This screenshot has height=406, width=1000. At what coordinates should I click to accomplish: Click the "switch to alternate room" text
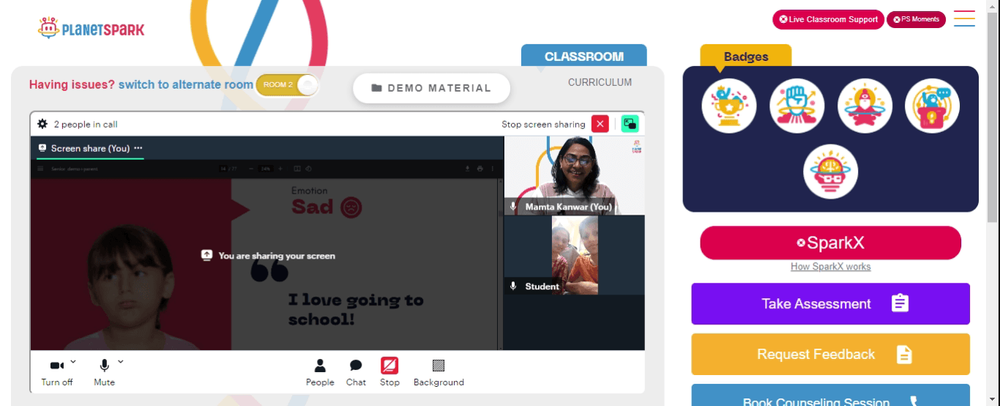(x=186, y=85)
